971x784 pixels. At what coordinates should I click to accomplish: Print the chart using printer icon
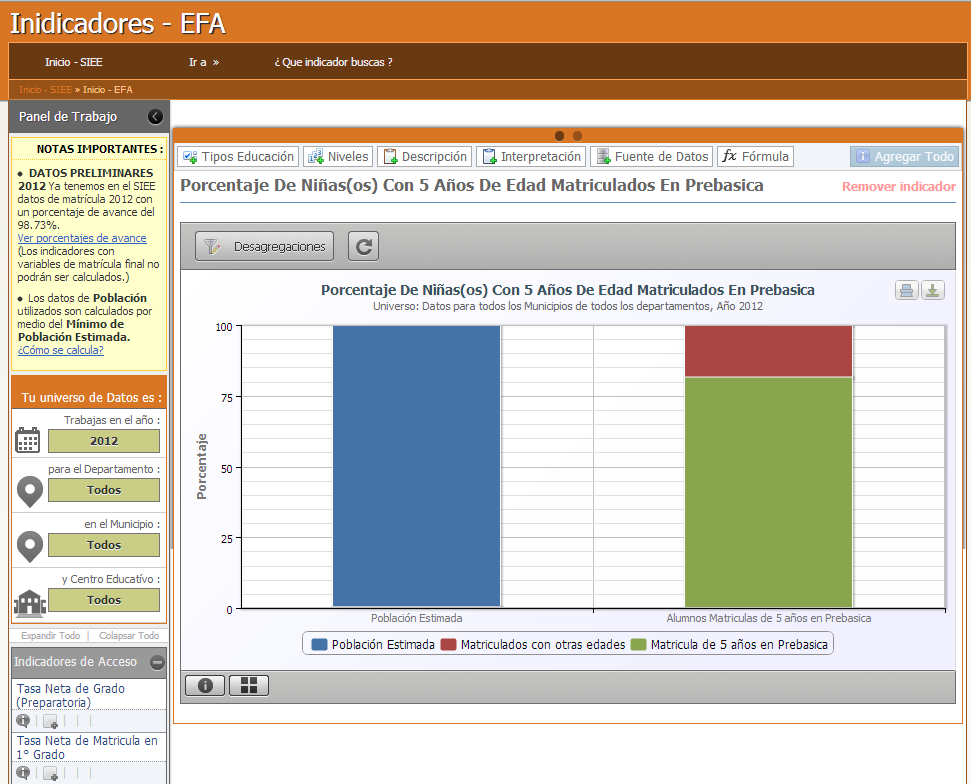tap(906, 290)
